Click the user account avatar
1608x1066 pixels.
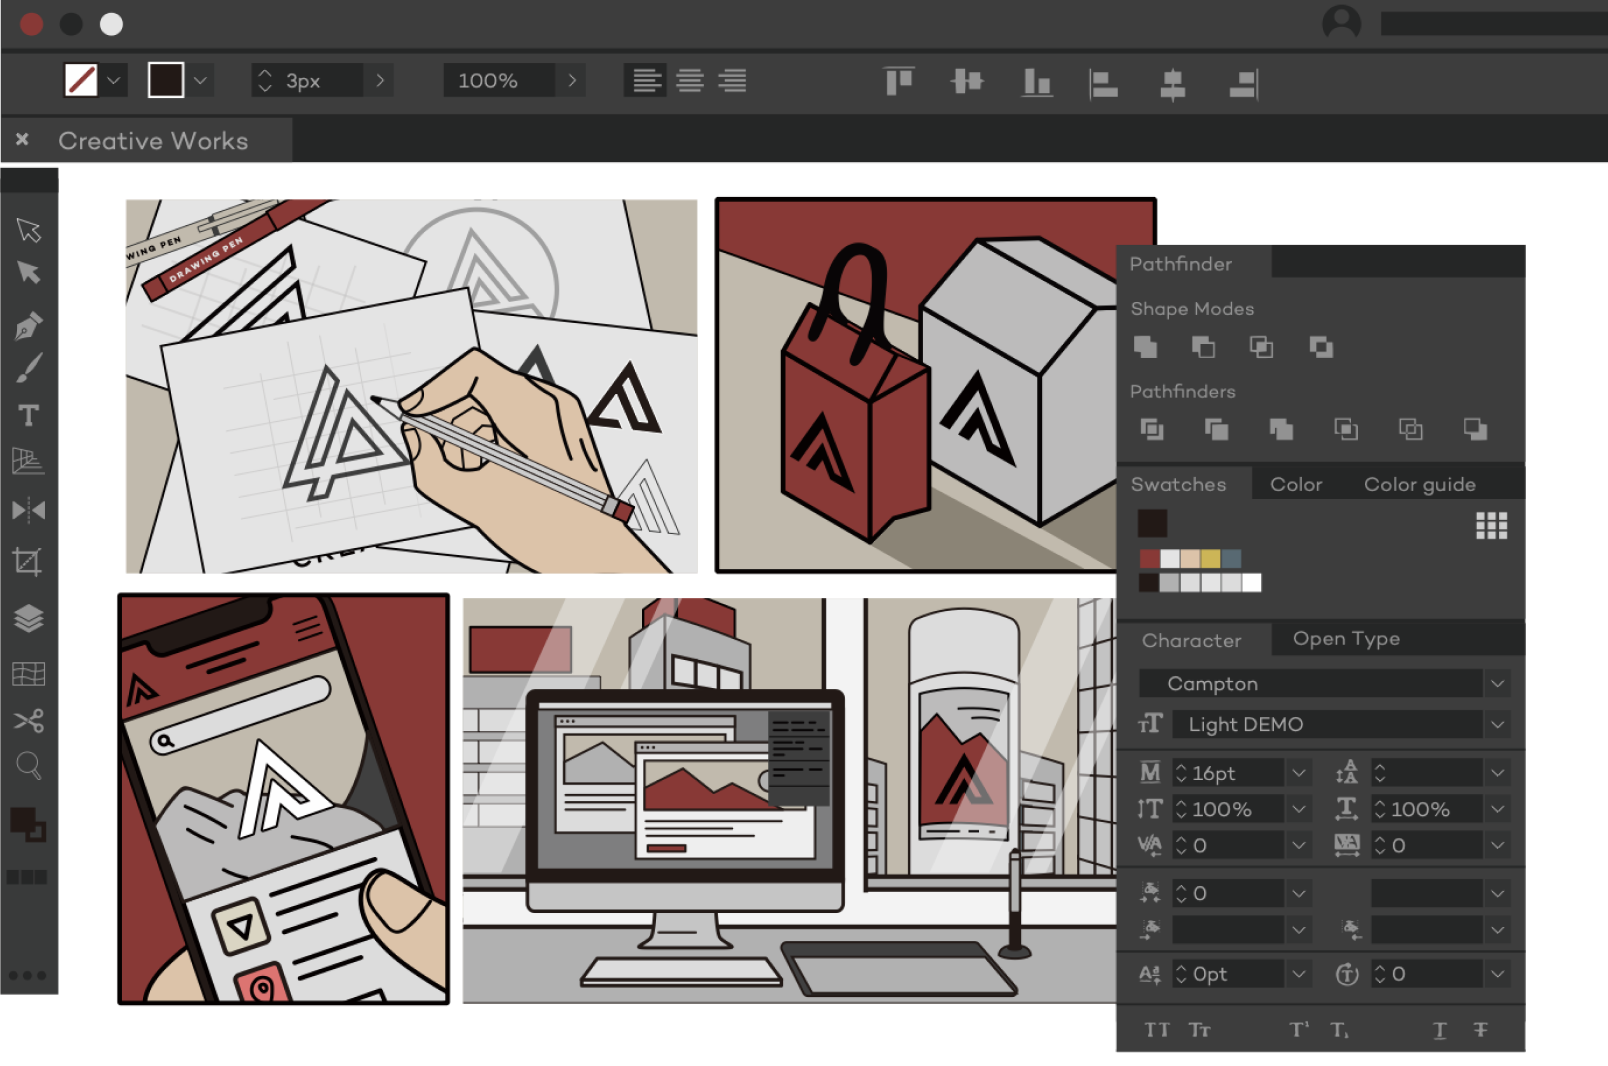point(1341,22)
